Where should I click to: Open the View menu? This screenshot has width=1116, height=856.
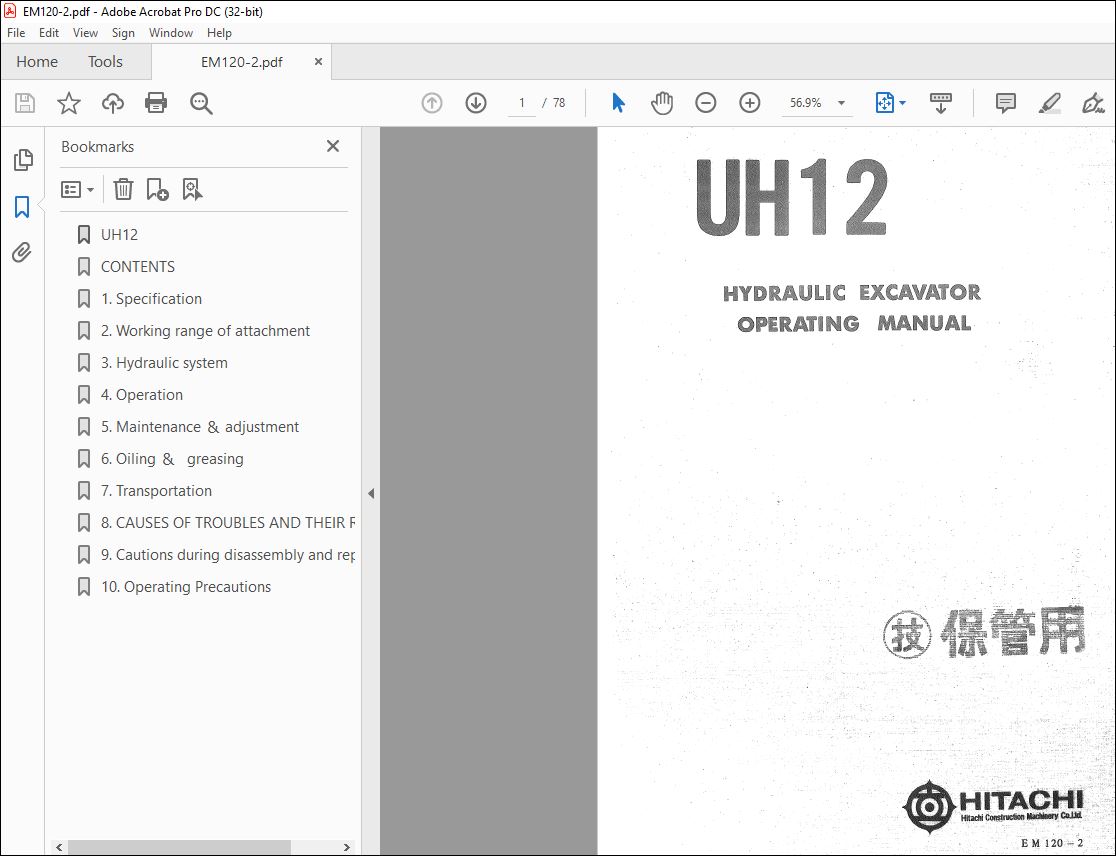point(85,33)
